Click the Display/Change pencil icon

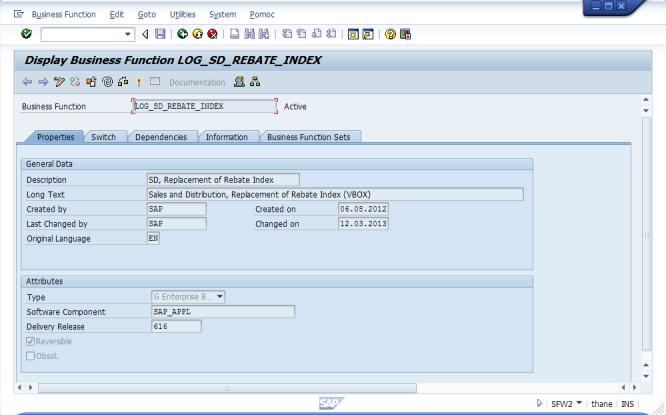tap(59, 82)
